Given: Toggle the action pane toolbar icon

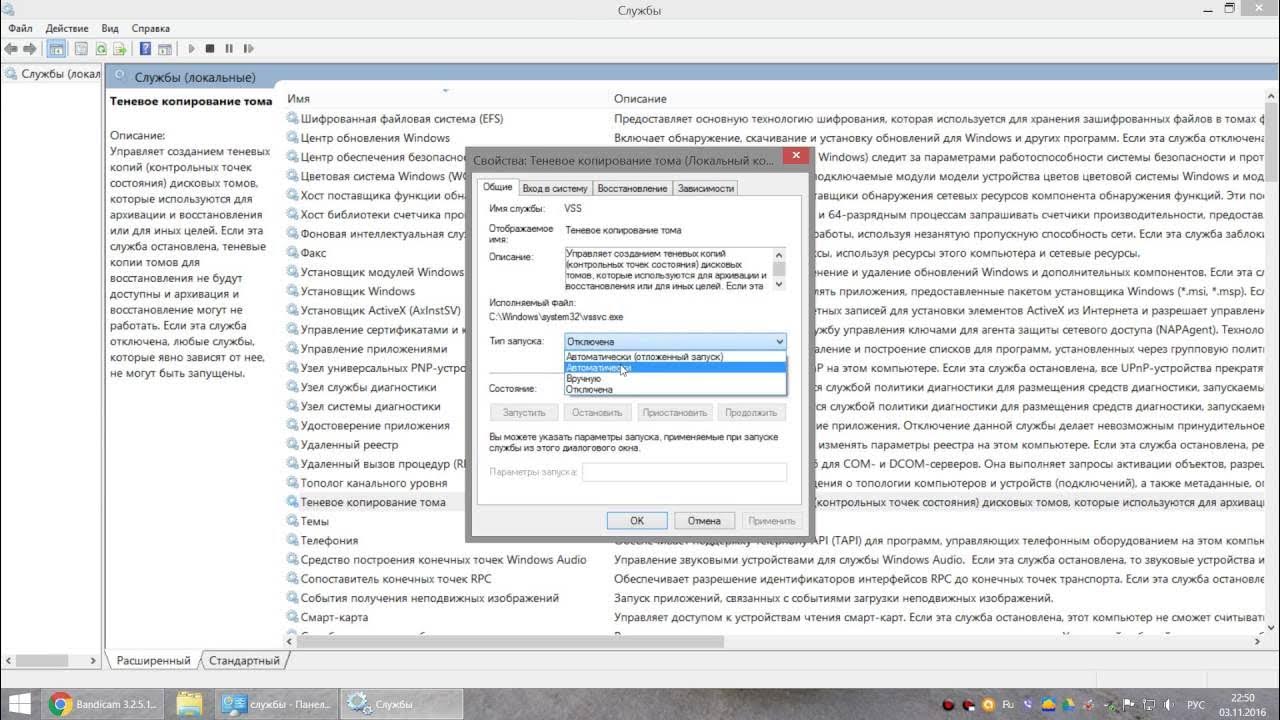Looking at the screenshot, I should [x=165, y=48].
